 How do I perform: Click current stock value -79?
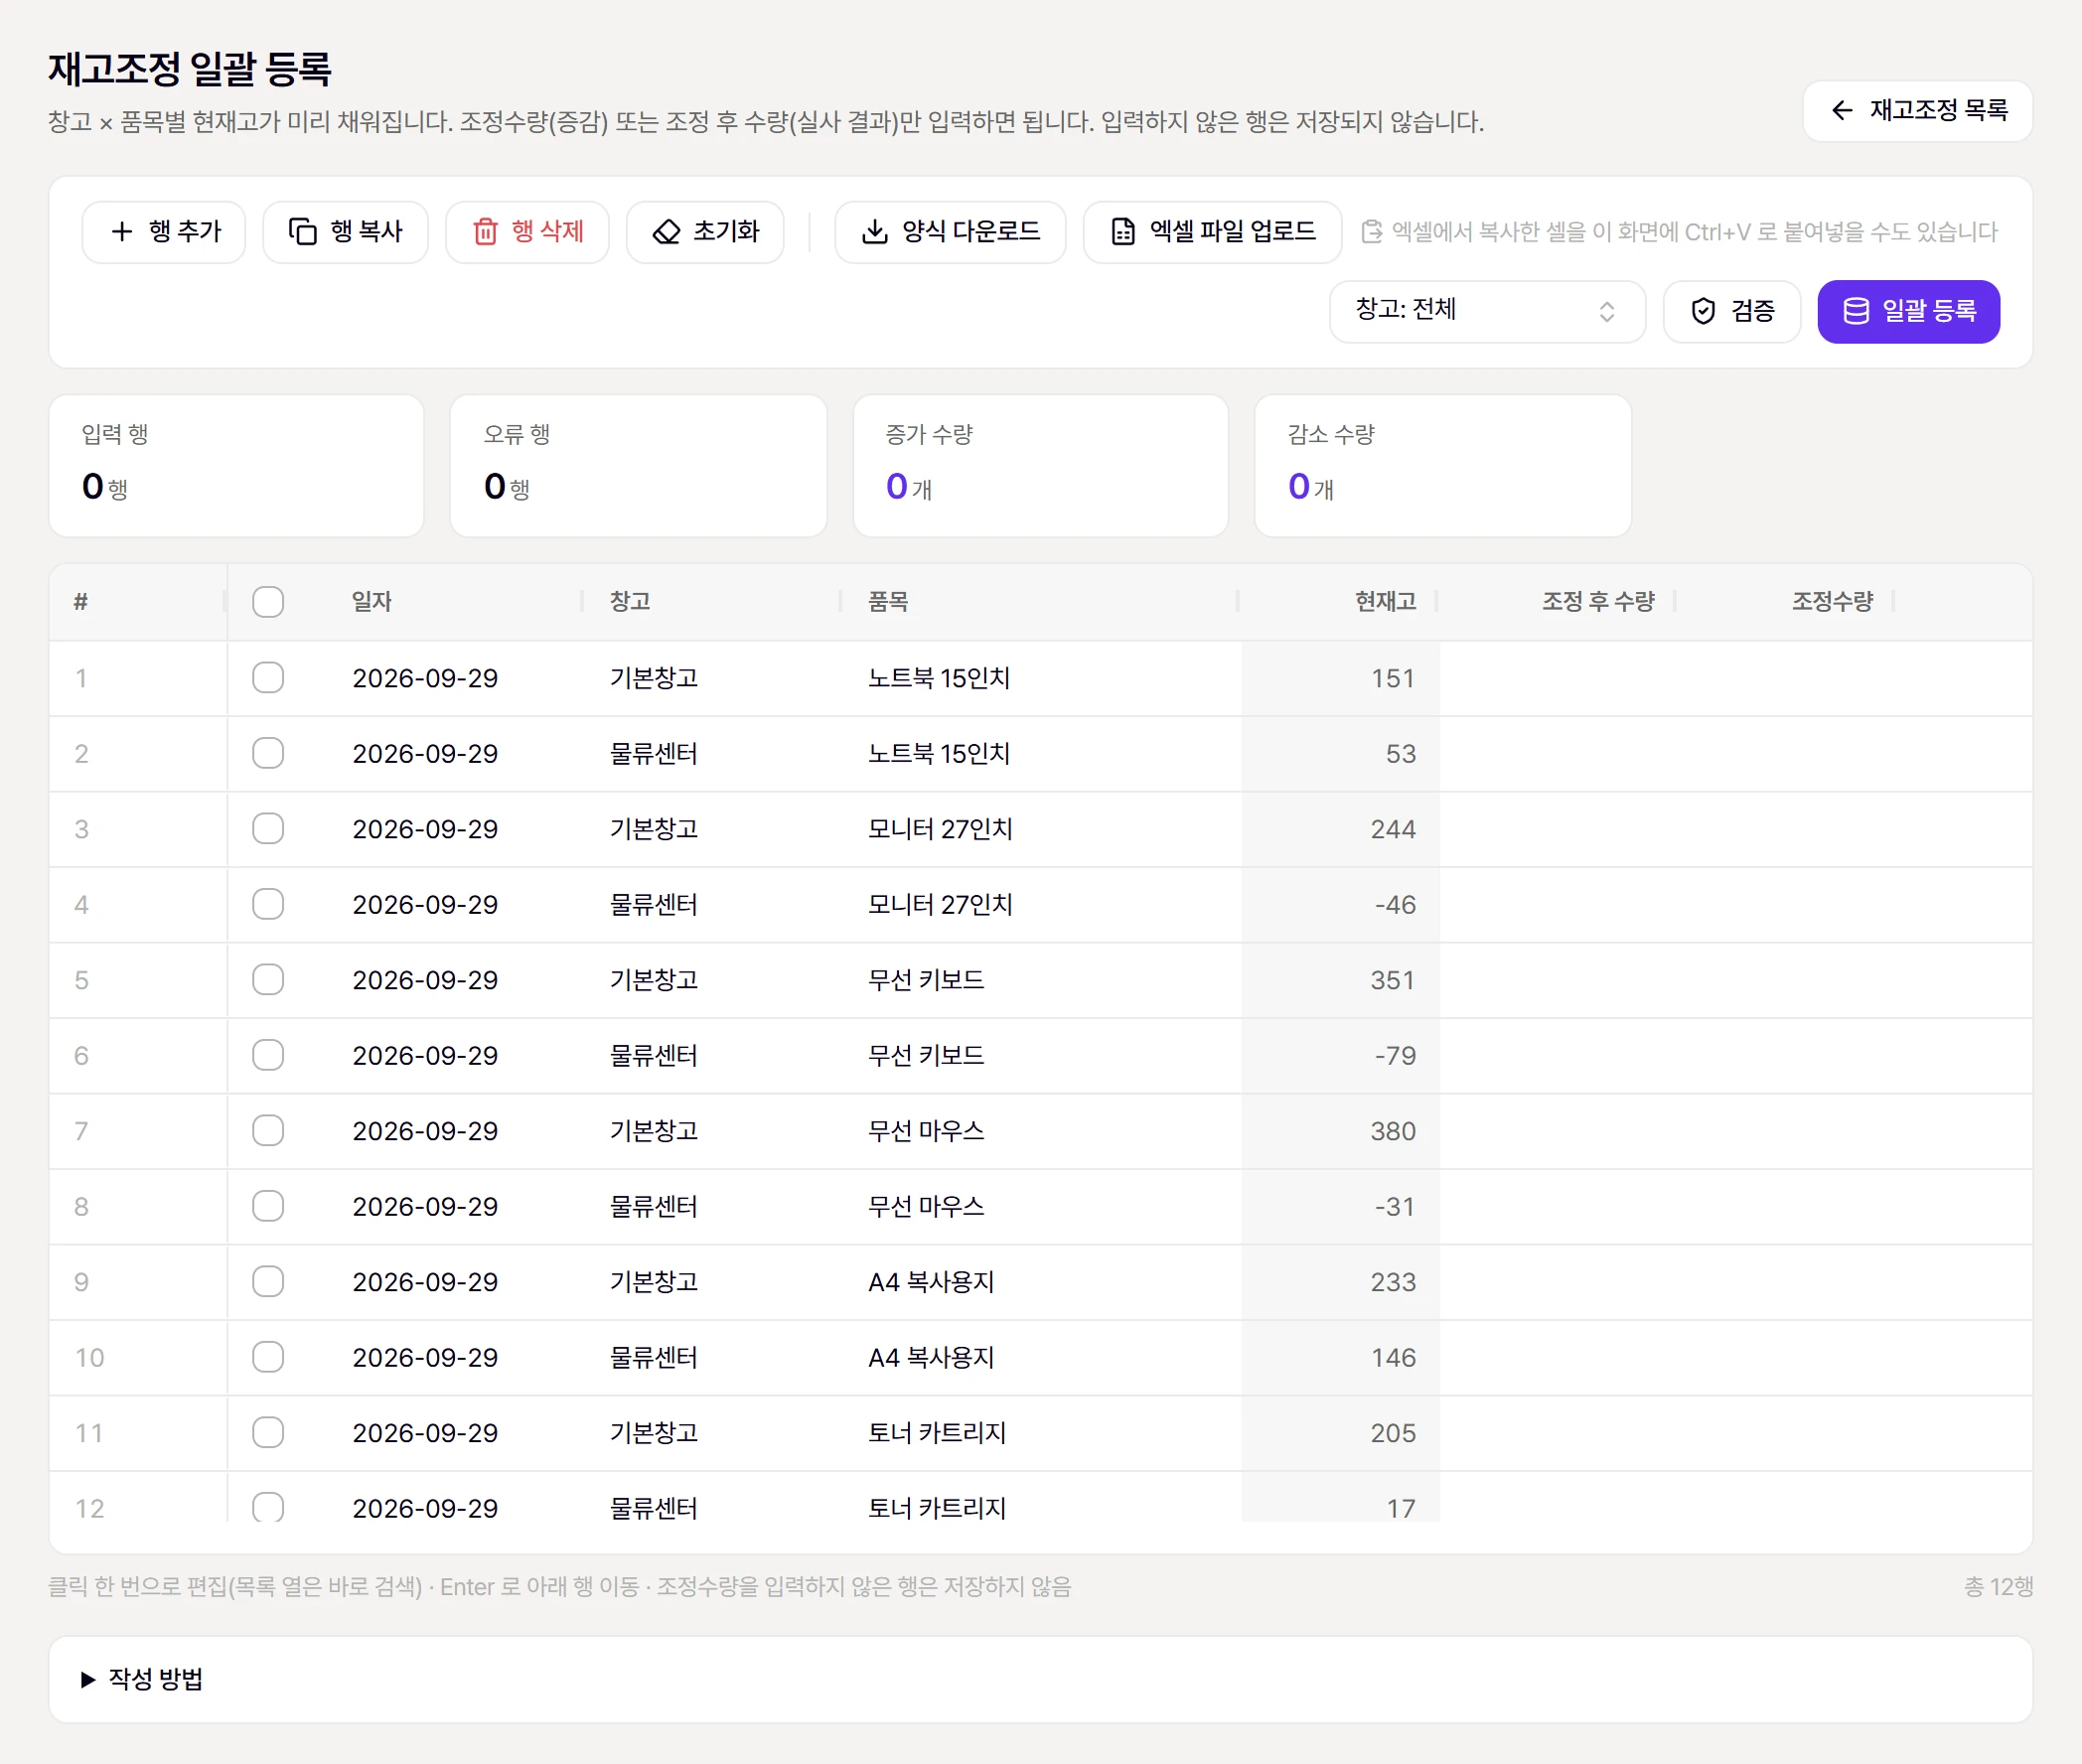[x=1395, y=1055]
